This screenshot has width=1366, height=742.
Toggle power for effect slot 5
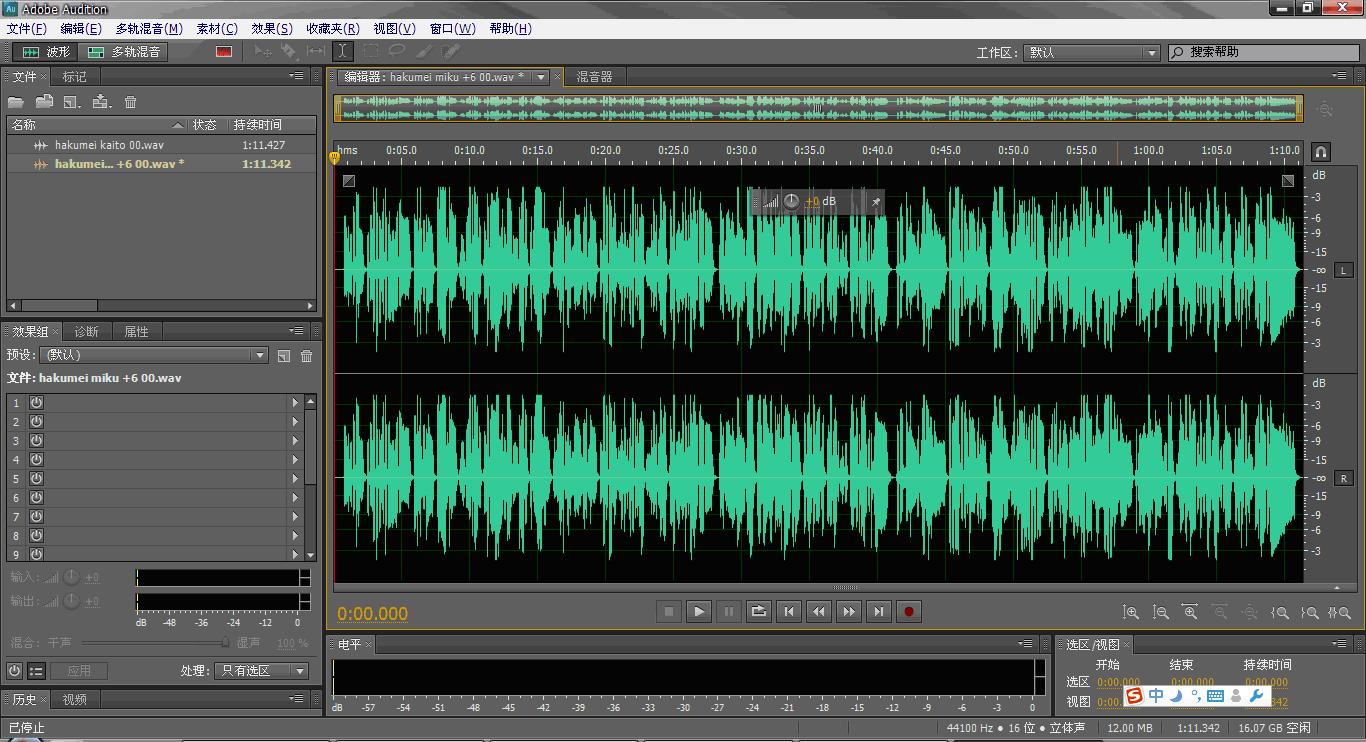tap(36, 478)
